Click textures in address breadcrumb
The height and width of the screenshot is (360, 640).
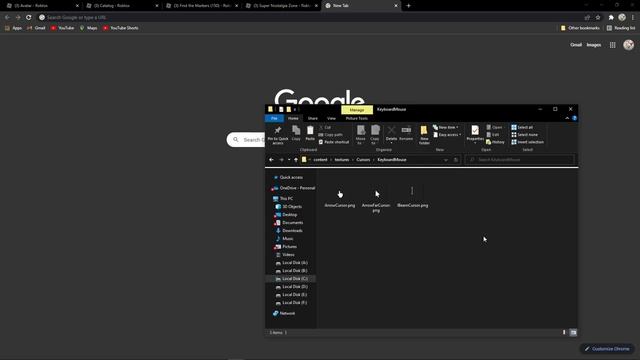point(342,160)
